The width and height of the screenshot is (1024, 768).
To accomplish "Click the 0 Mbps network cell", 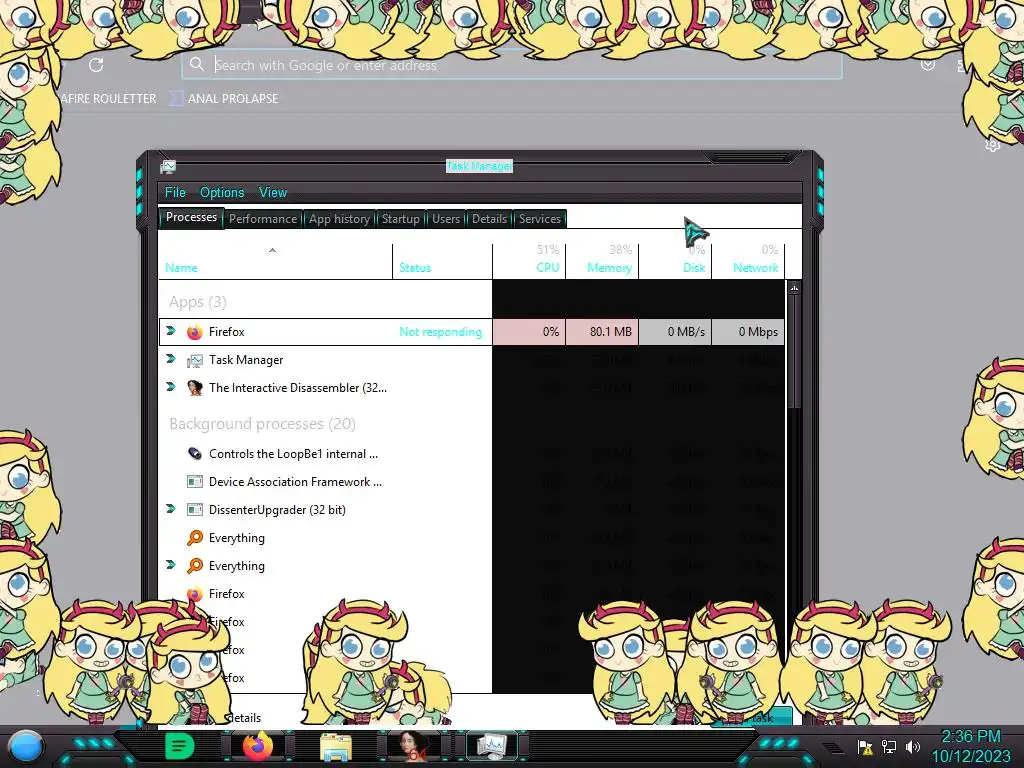I will pyautogui.click(x=748, y=332).
